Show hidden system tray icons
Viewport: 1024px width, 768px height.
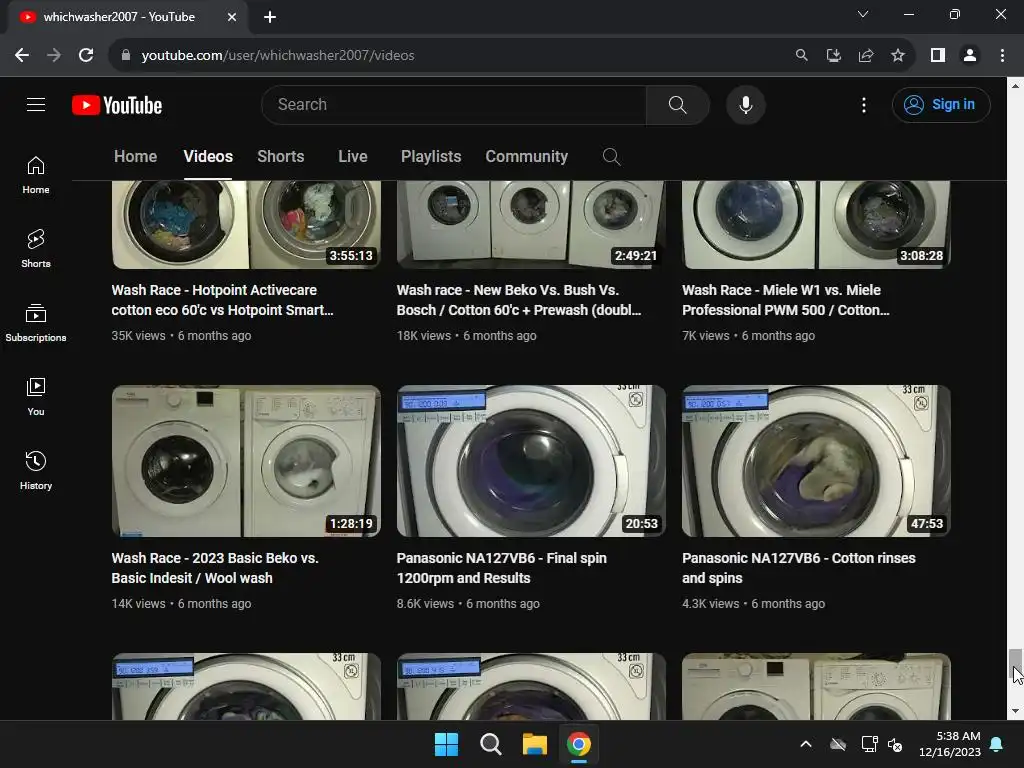pyautogui.click(x=806, y=744)
